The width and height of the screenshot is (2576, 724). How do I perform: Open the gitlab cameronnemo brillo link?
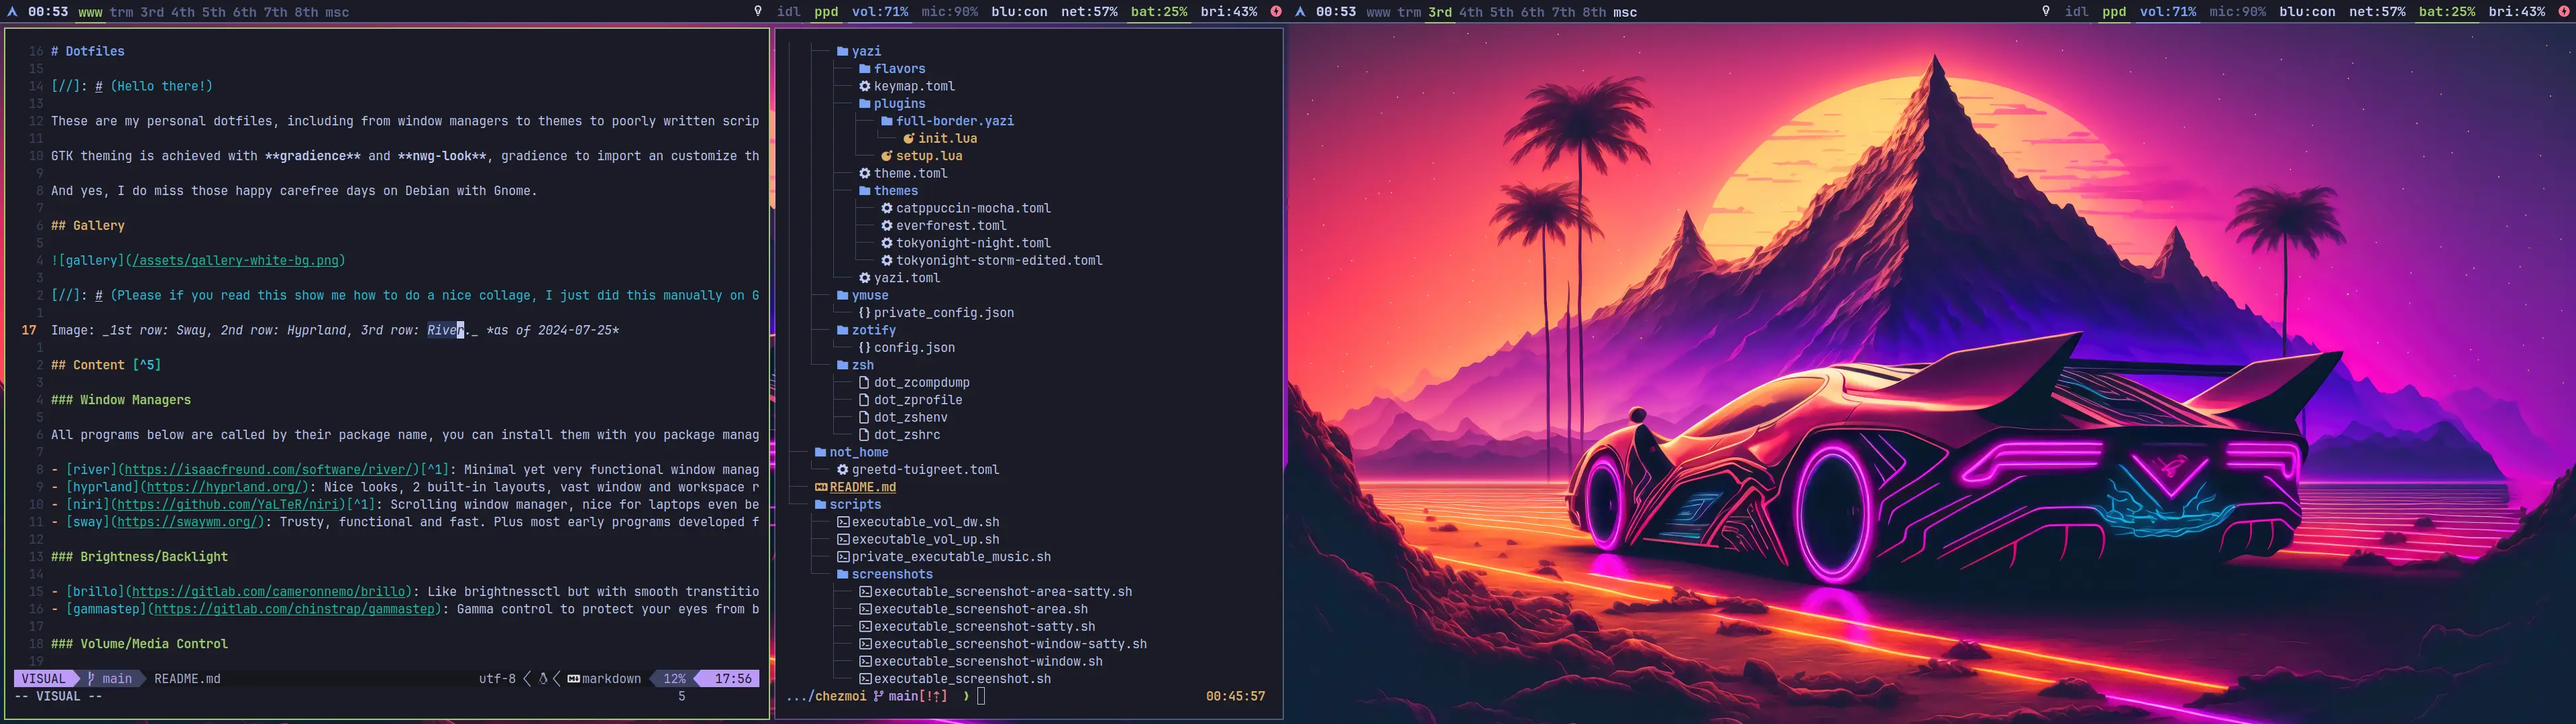coord(269,592)
